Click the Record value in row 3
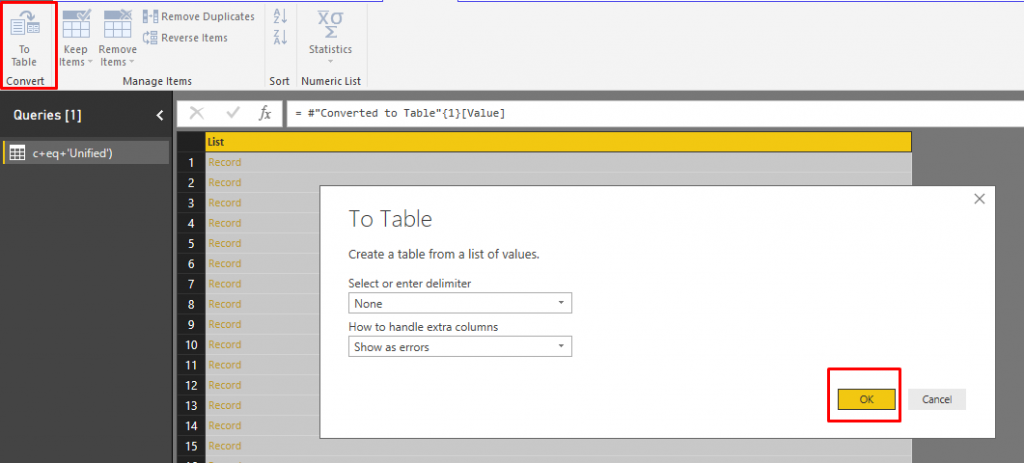1024x463 pixels. coord(225,202)
